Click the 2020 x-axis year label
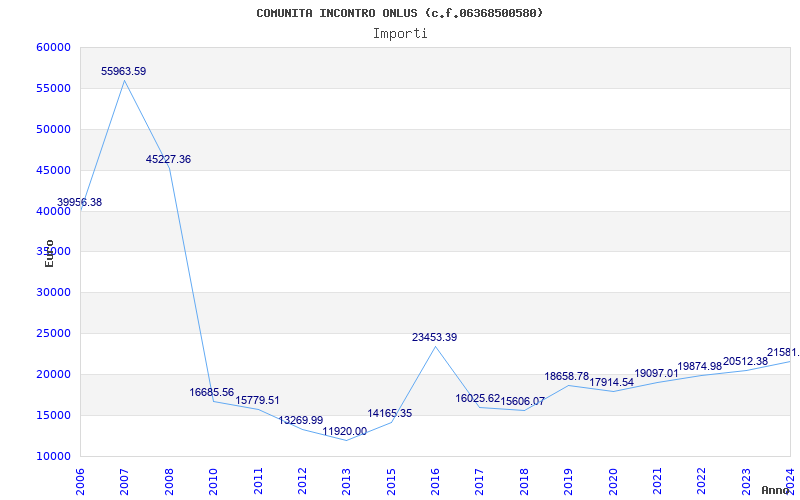The image size is (800, 500). tap(613, 481)
